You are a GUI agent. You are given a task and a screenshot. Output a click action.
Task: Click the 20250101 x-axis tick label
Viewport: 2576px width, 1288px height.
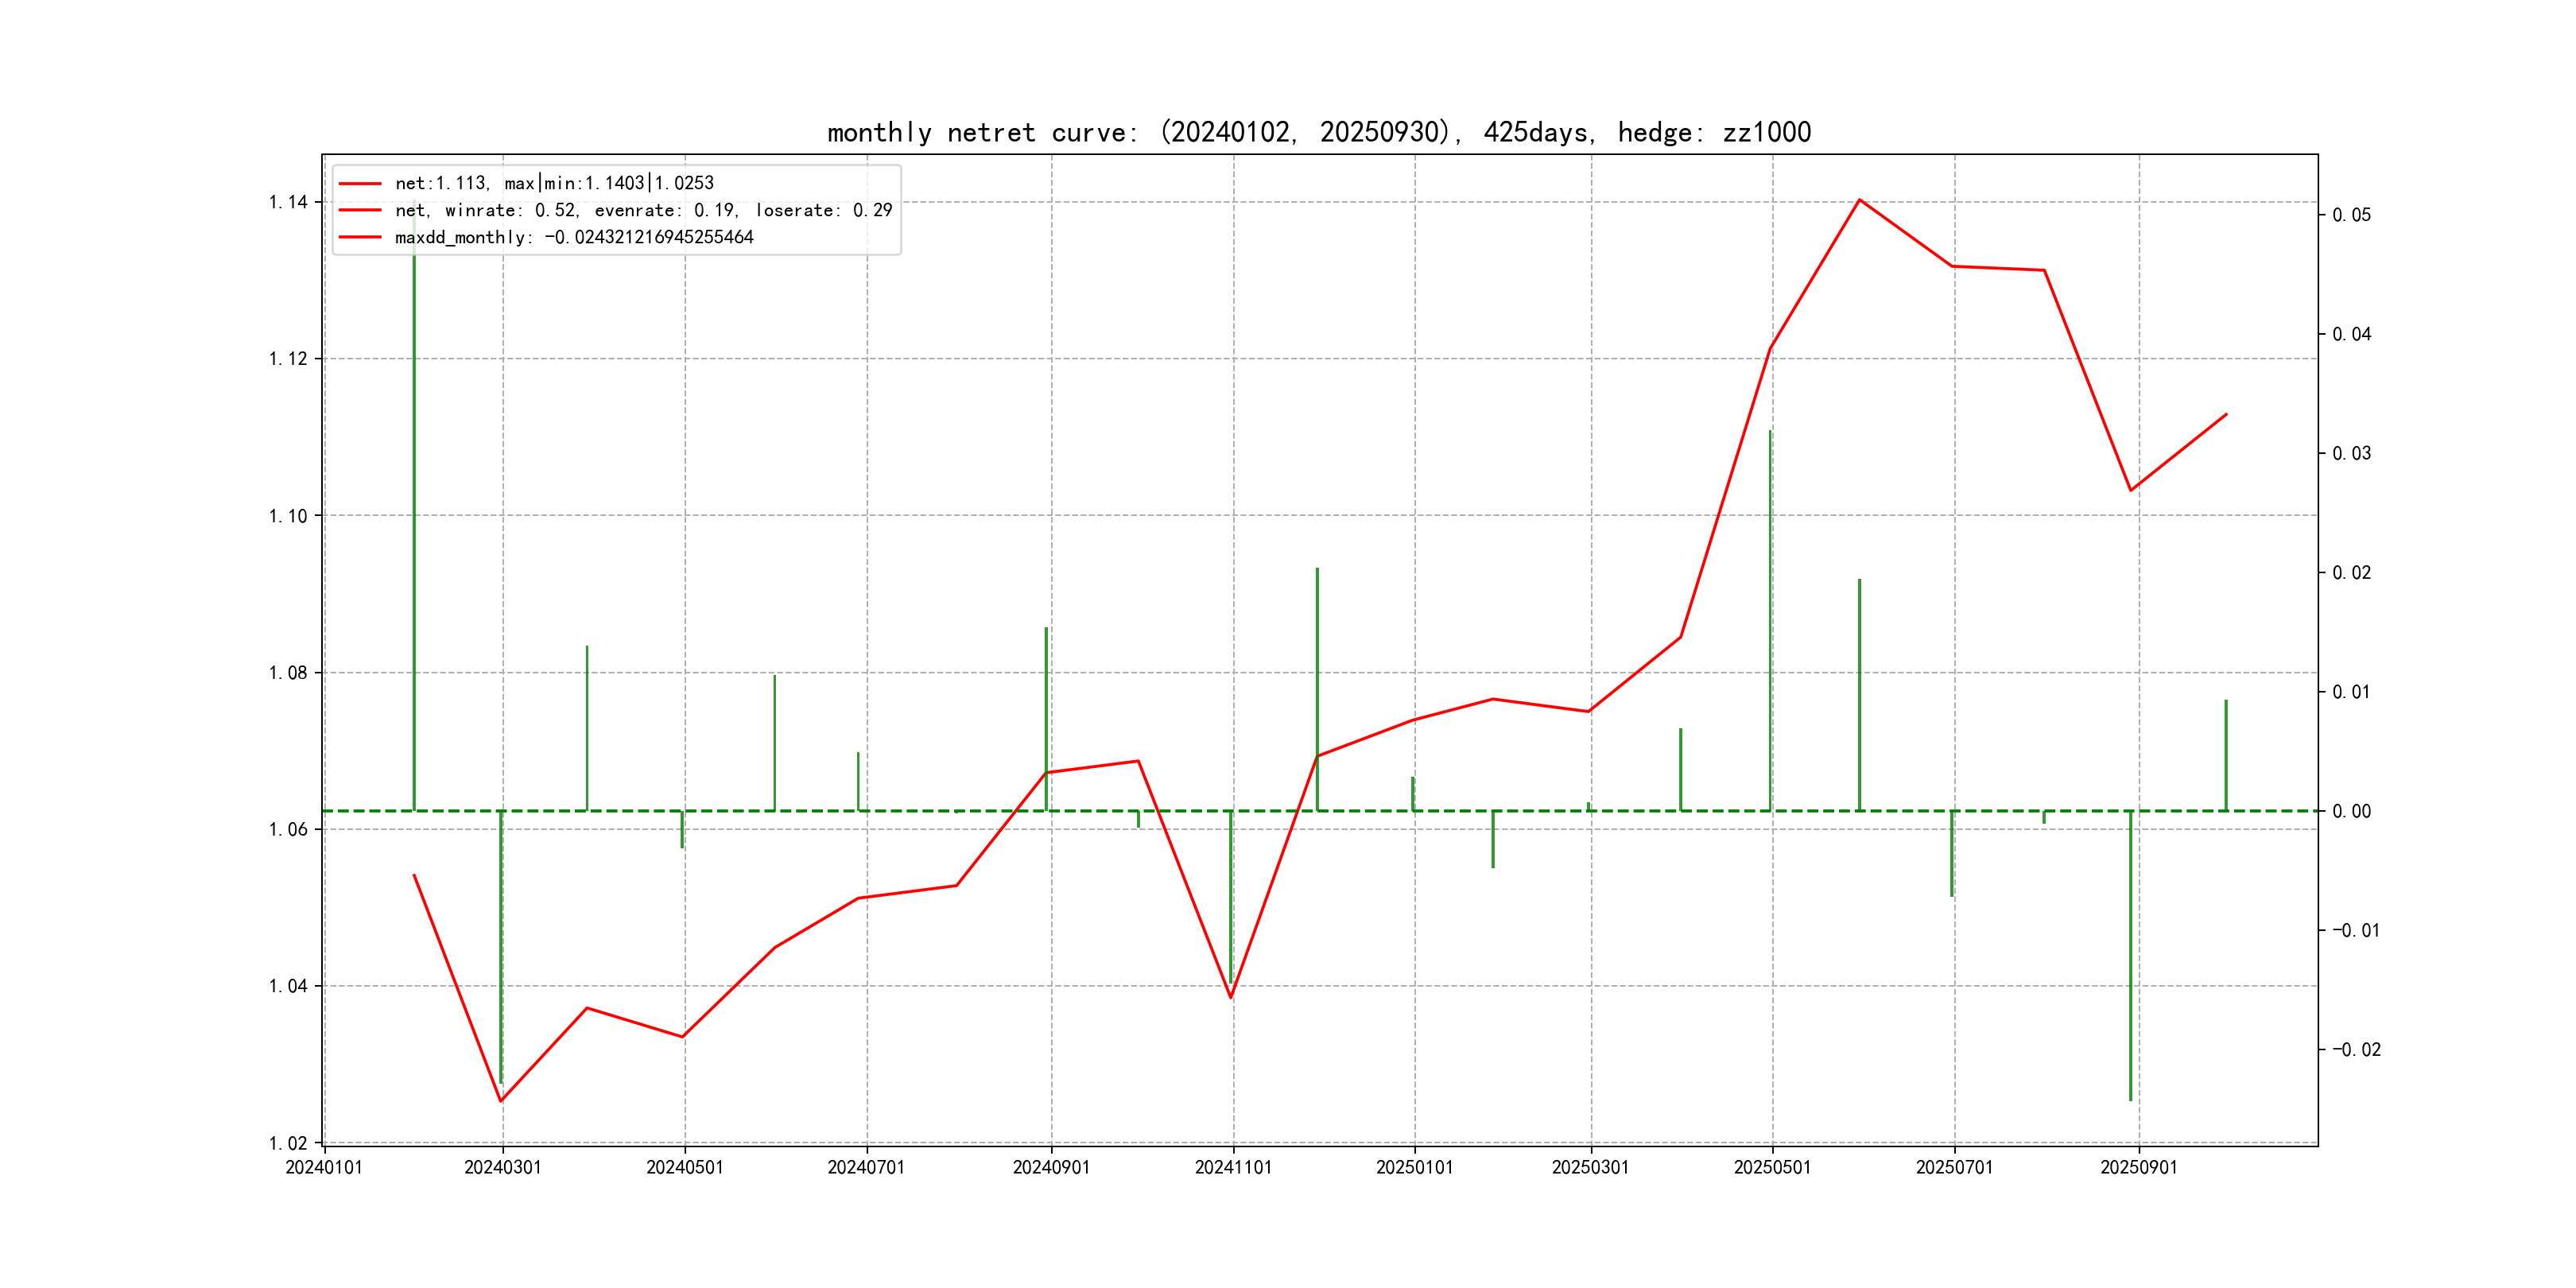tap(1414, 1167)
